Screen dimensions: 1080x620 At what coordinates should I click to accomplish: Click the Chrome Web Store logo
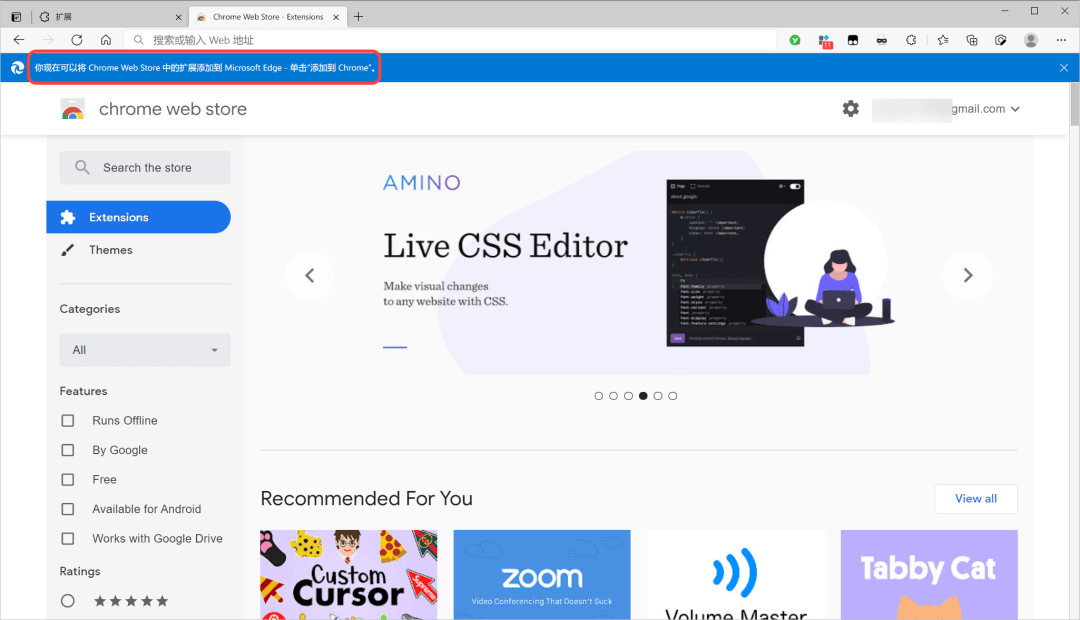pos(72,109)
